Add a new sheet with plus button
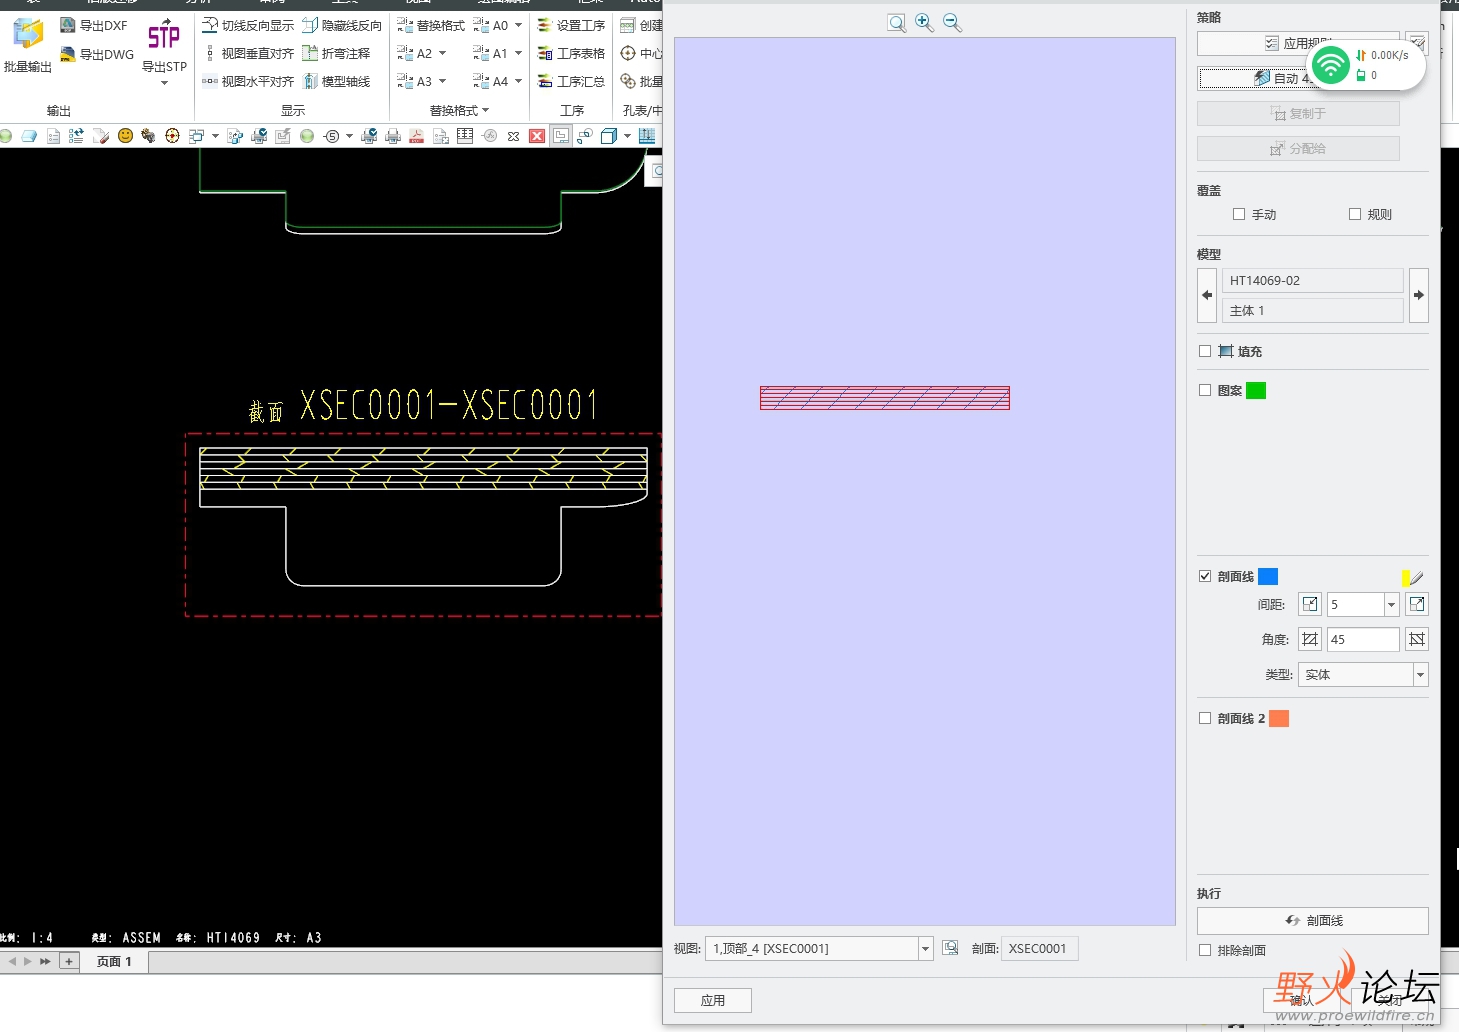This screenshot has height=1032, width=1459. click(69, 961)
